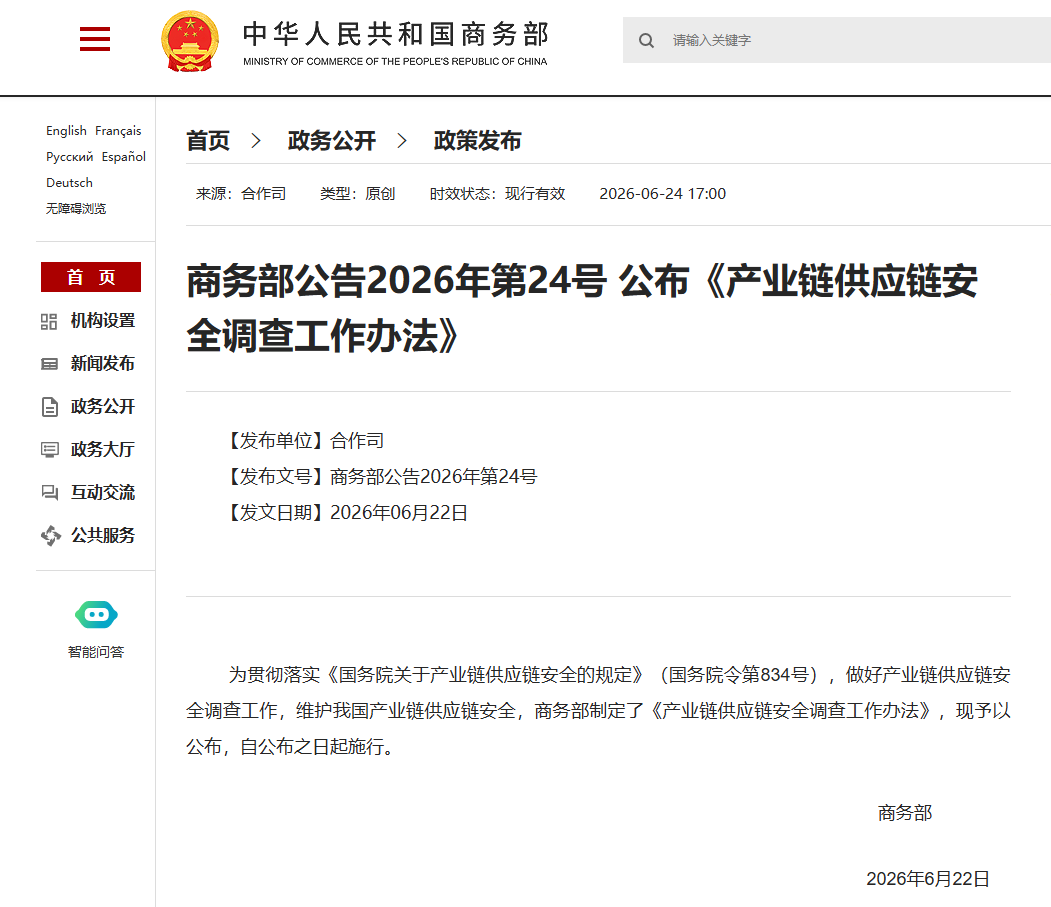Go to 首页 in breadcrumb
This screenshot has height=907, width=1051.
(x=208, y=141)
